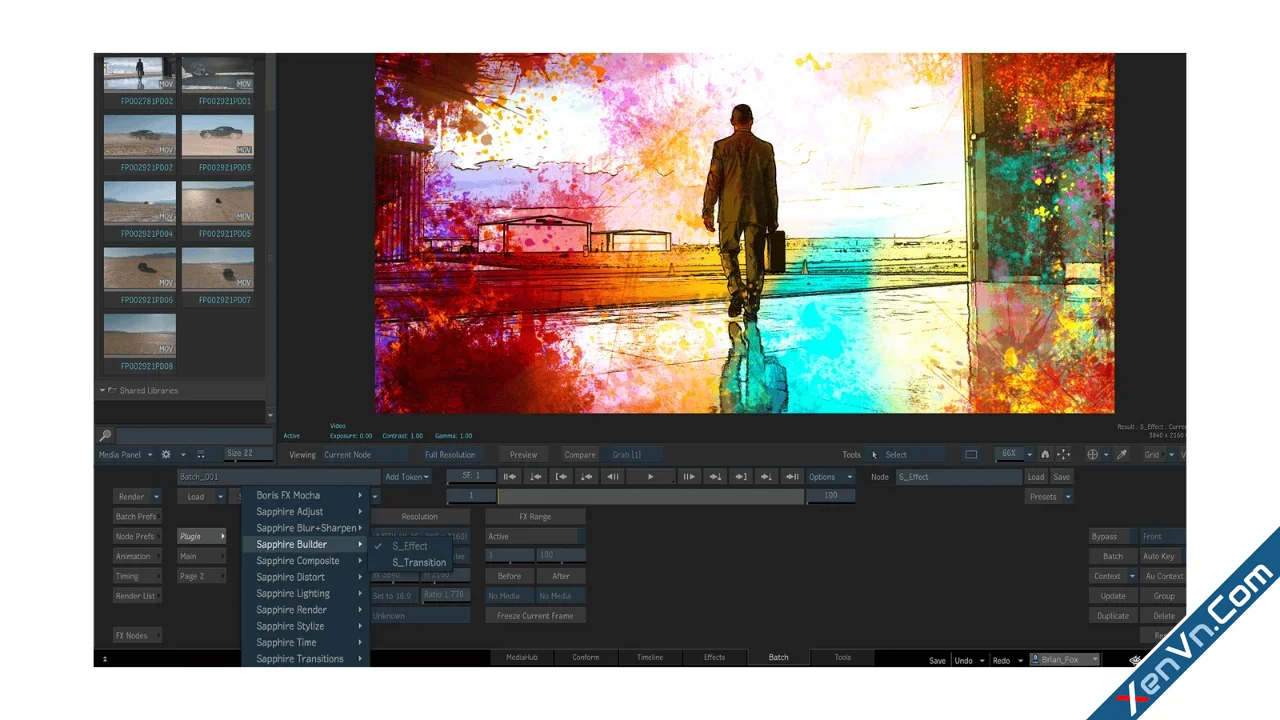The height and width of the screenshot is (720, 1280).
Task: Select the FP002781PD02 clip thumbnail
Action: click(x=140, y=72)
